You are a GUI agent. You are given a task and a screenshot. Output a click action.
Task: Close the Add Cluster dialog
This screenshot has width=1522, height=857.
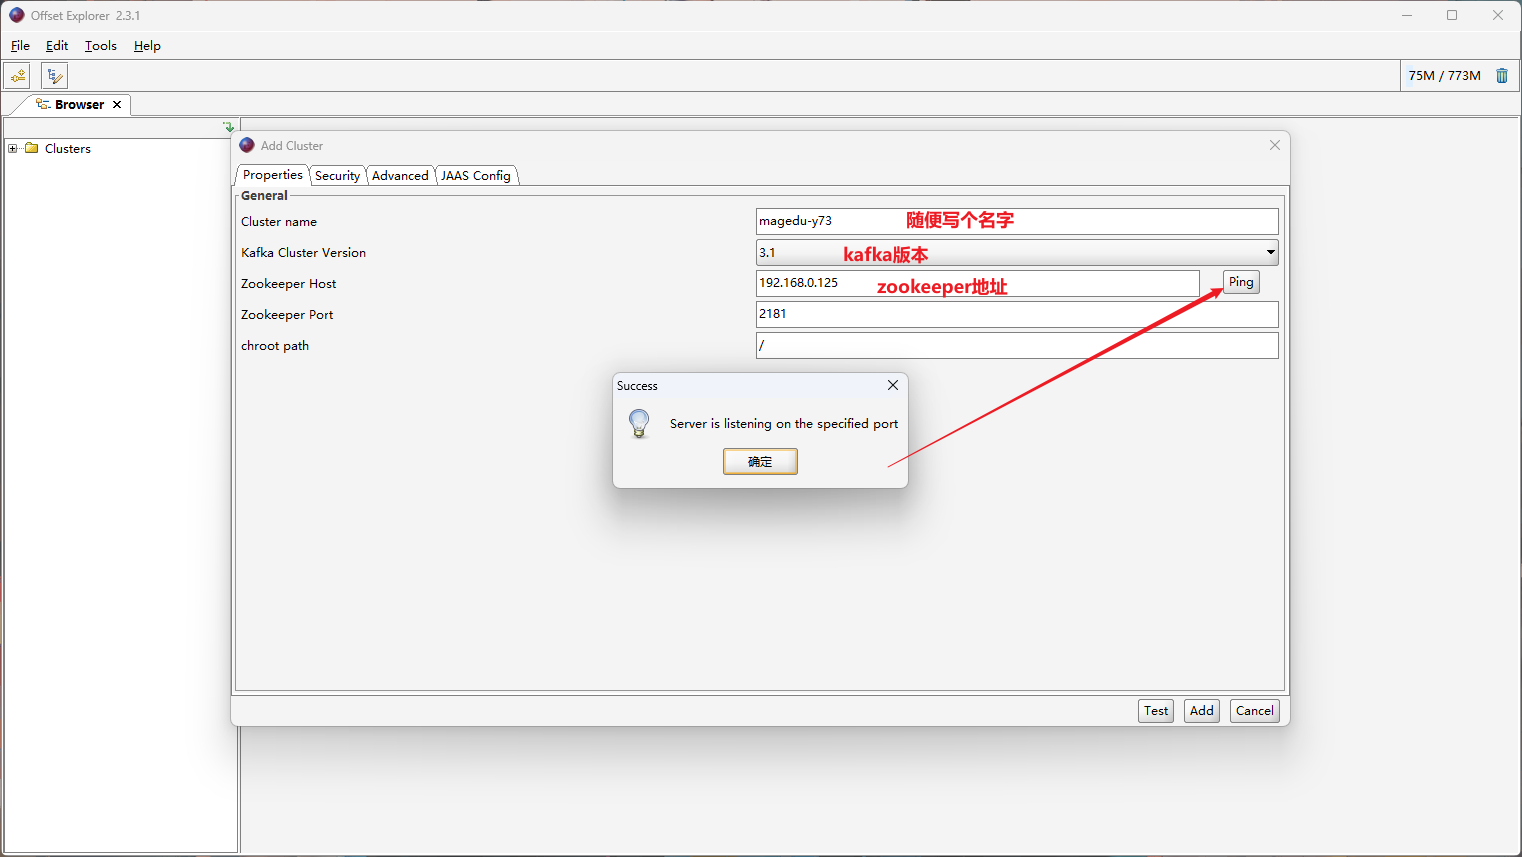[1275, 145]
